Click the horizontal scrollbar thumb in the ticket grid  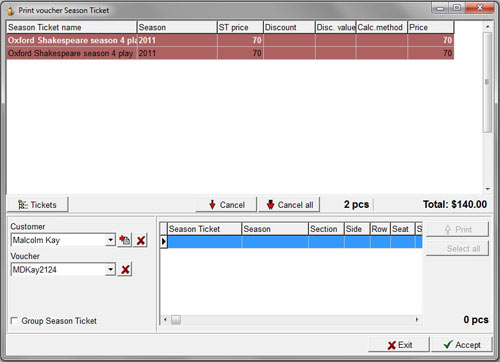(x=176, y=320)
